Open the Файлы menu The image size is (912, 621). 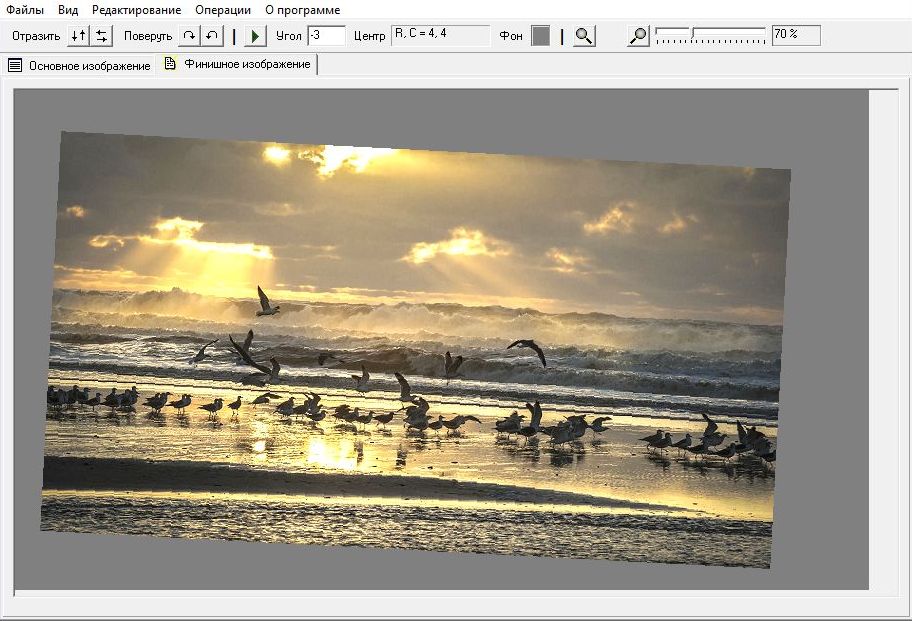(25, 10)
